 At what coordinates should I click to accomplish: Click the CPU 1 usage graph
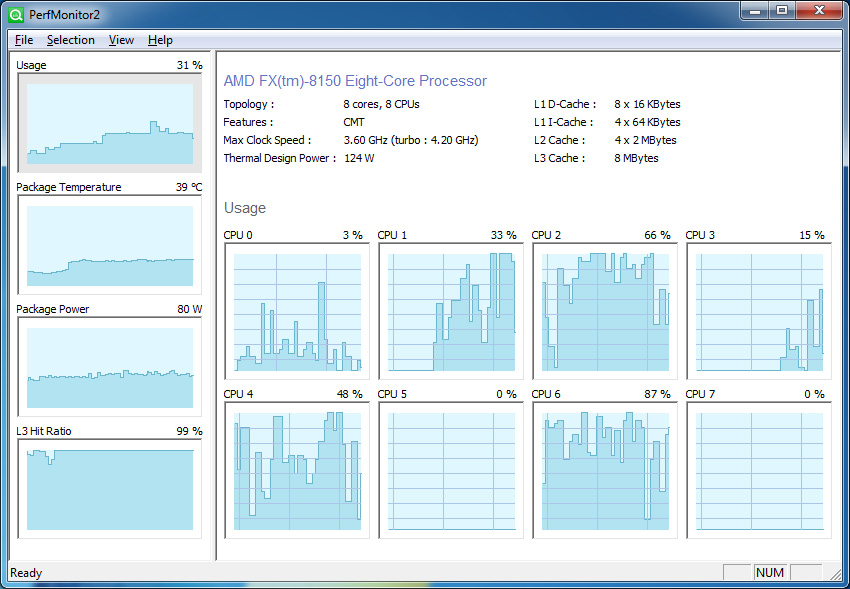point(451,312)
